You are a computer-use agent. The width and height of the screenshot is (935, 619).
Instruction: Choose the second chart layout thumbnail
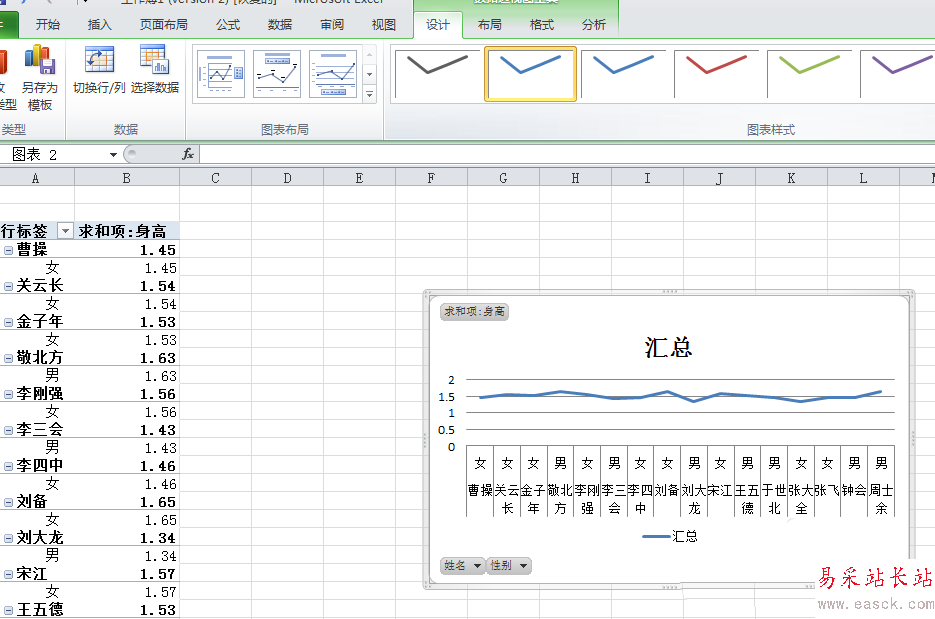tap(277, 74)
